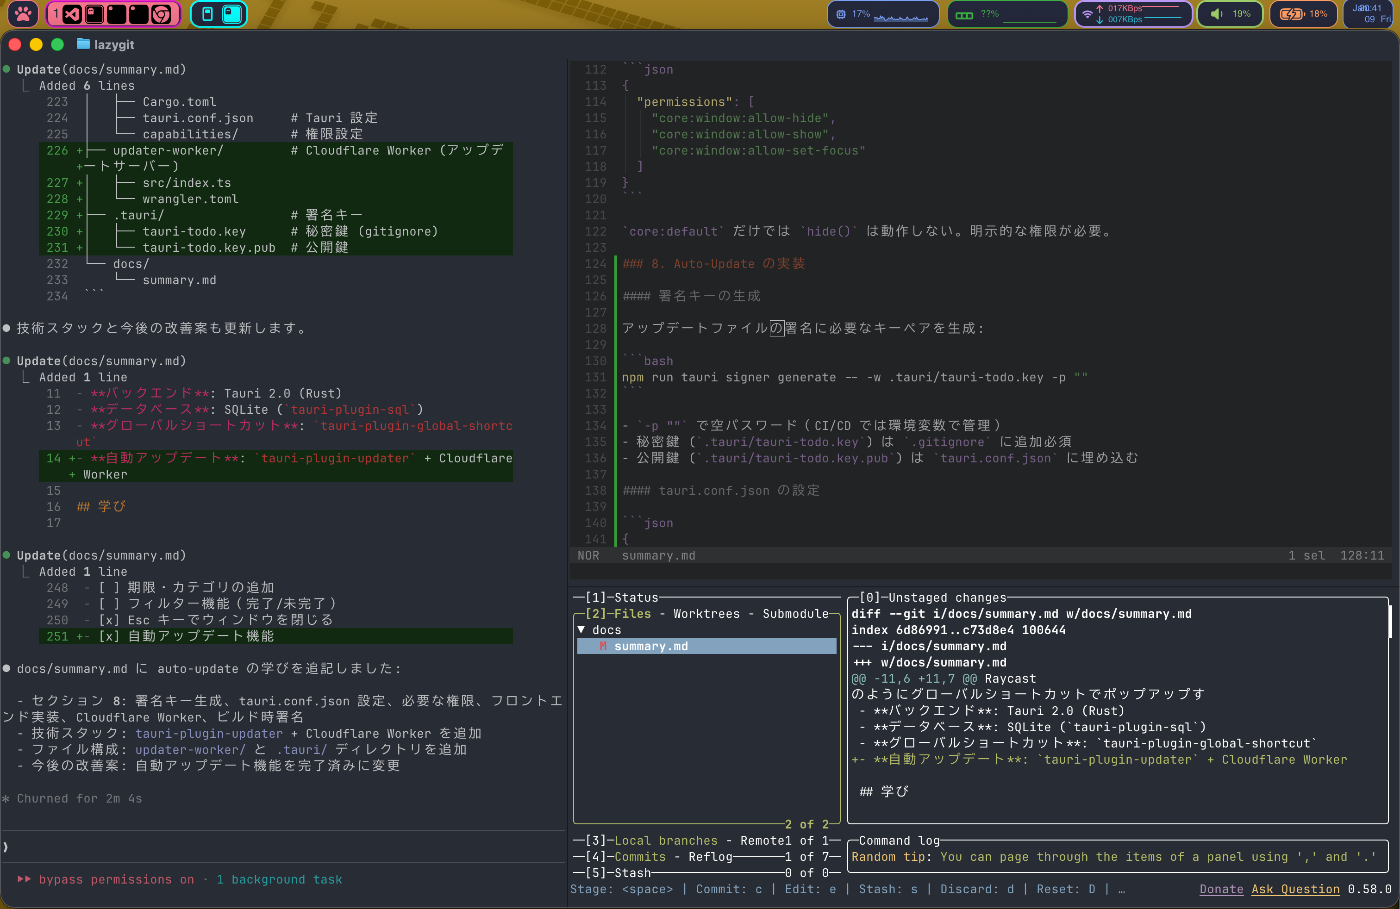Click the diff hunk header '@@ -11,6 +11,7 @@'
The image size is (1400, 909).
point(914,678)
